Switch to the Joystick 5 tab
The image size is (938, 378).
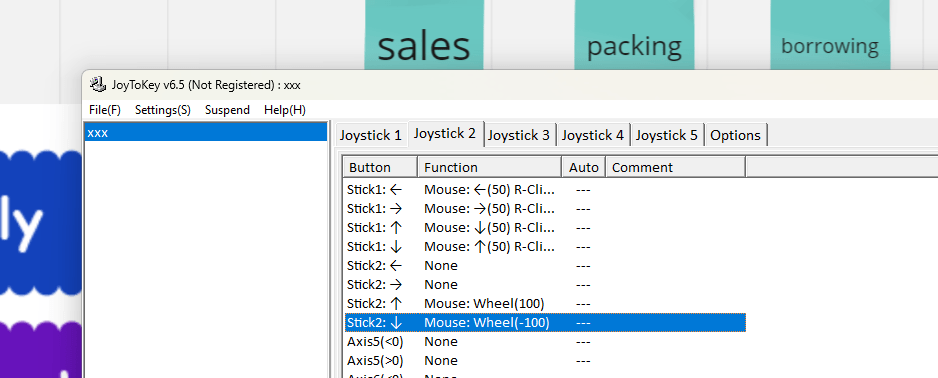coord(667,135)
